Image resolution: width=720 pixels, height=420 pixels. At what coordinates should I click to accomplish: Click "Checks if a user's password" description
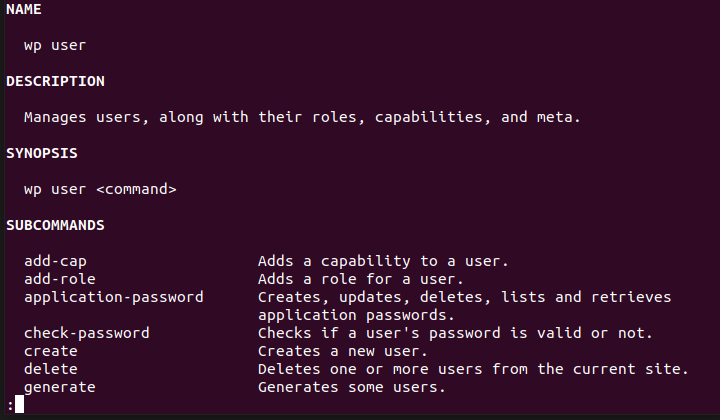click(455, 333)
